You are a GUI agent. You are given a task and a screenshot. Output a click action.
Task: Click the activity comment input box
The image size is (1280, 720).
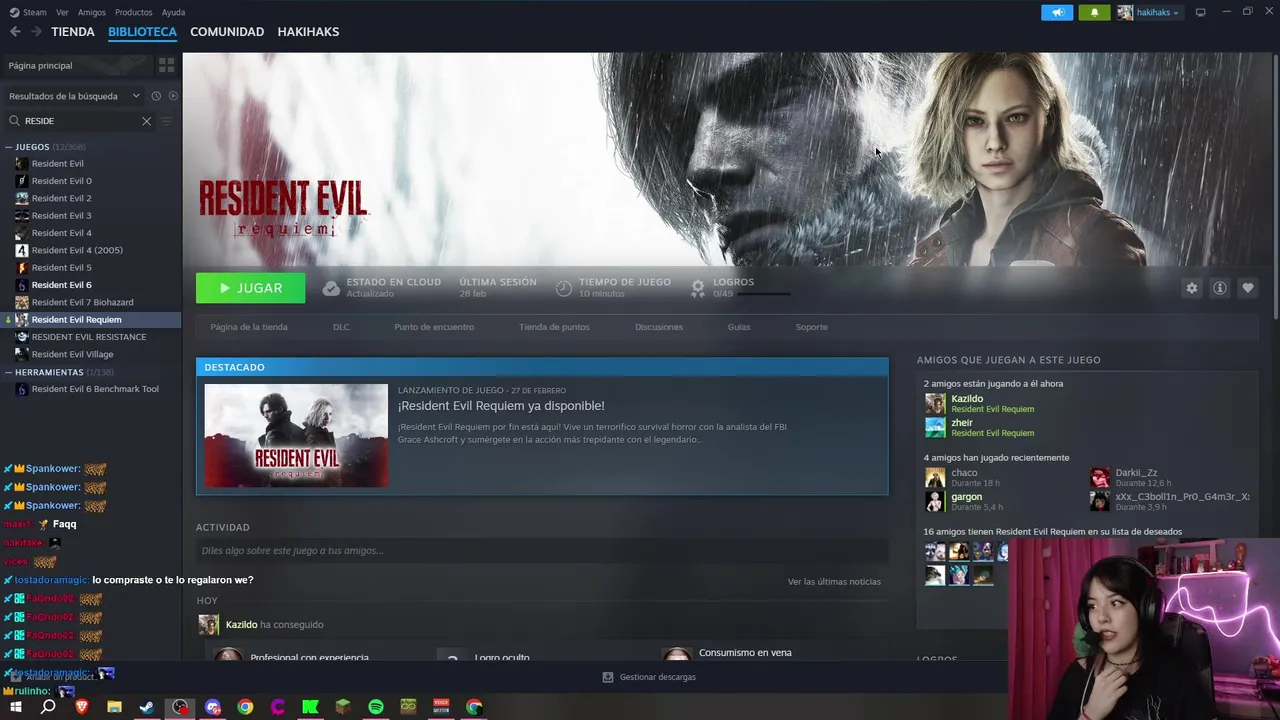pyautogui.click(x=542, y=550)
